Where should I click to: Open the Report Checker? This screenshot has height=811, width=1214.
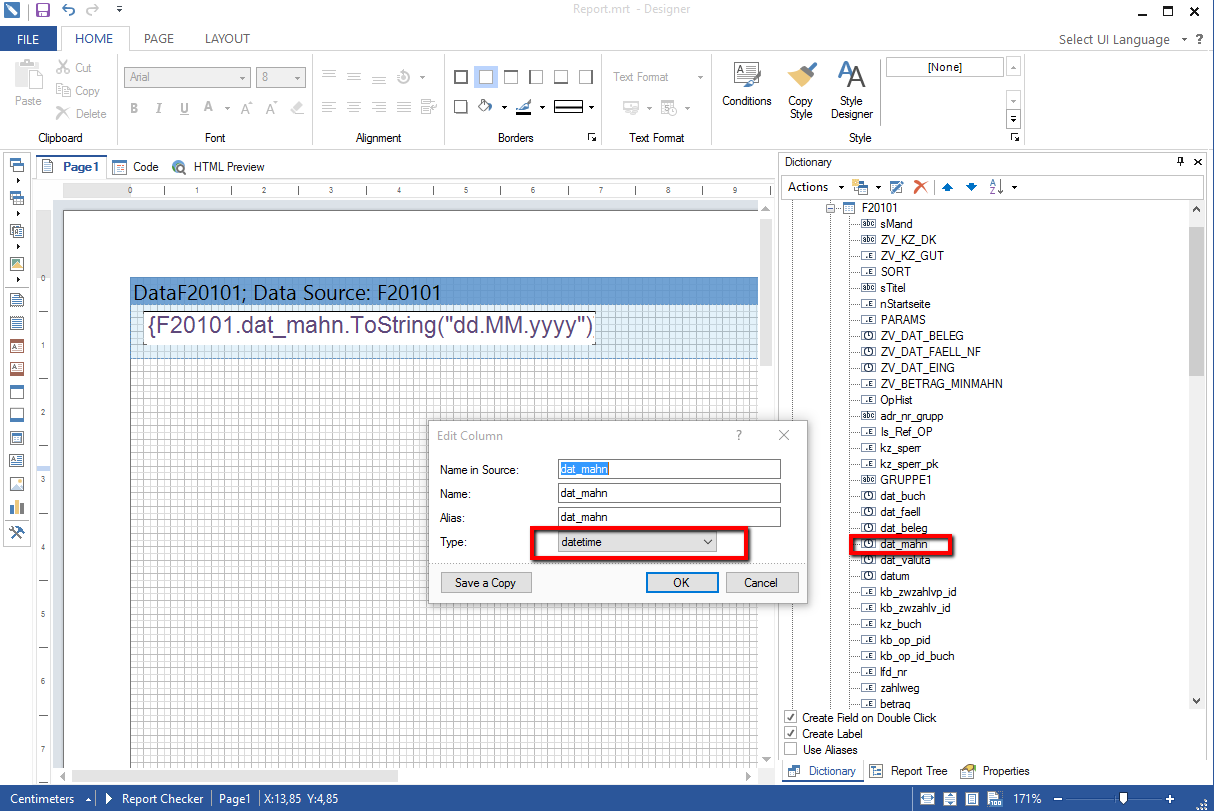point(154,799)
